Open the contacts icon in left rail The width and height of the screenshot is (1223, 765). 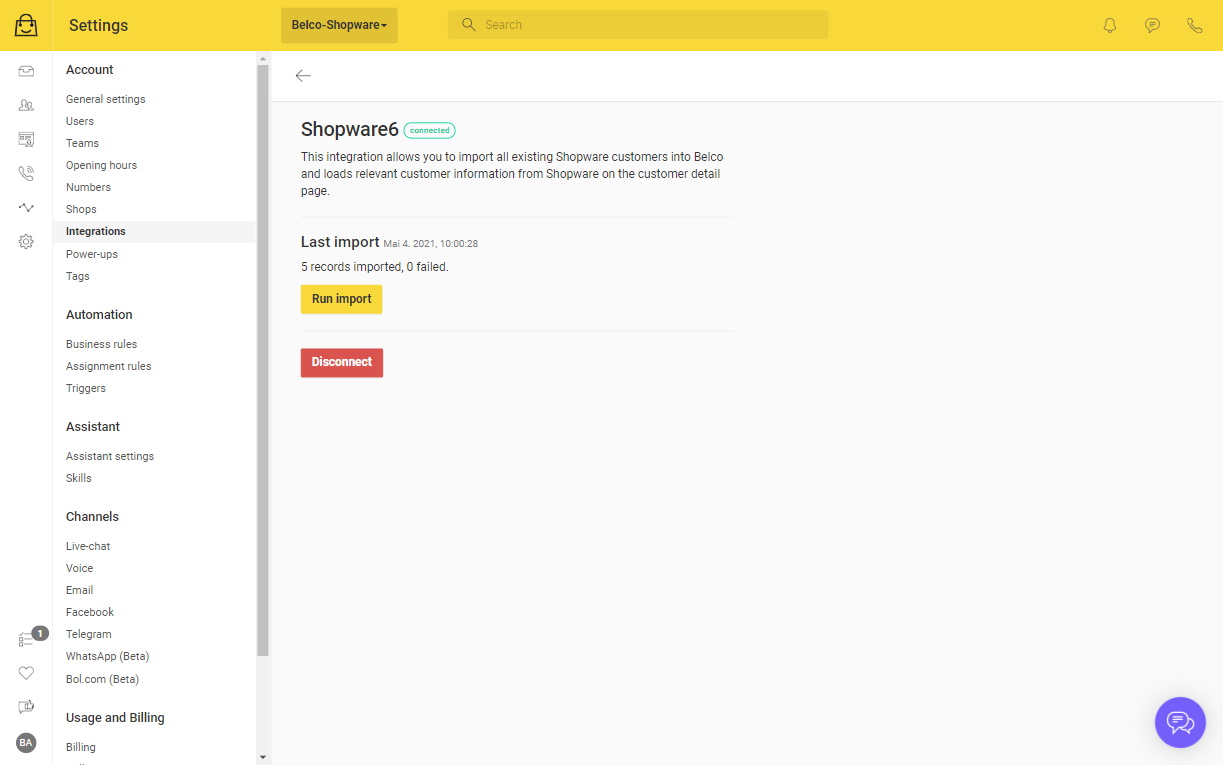point(26,105)
